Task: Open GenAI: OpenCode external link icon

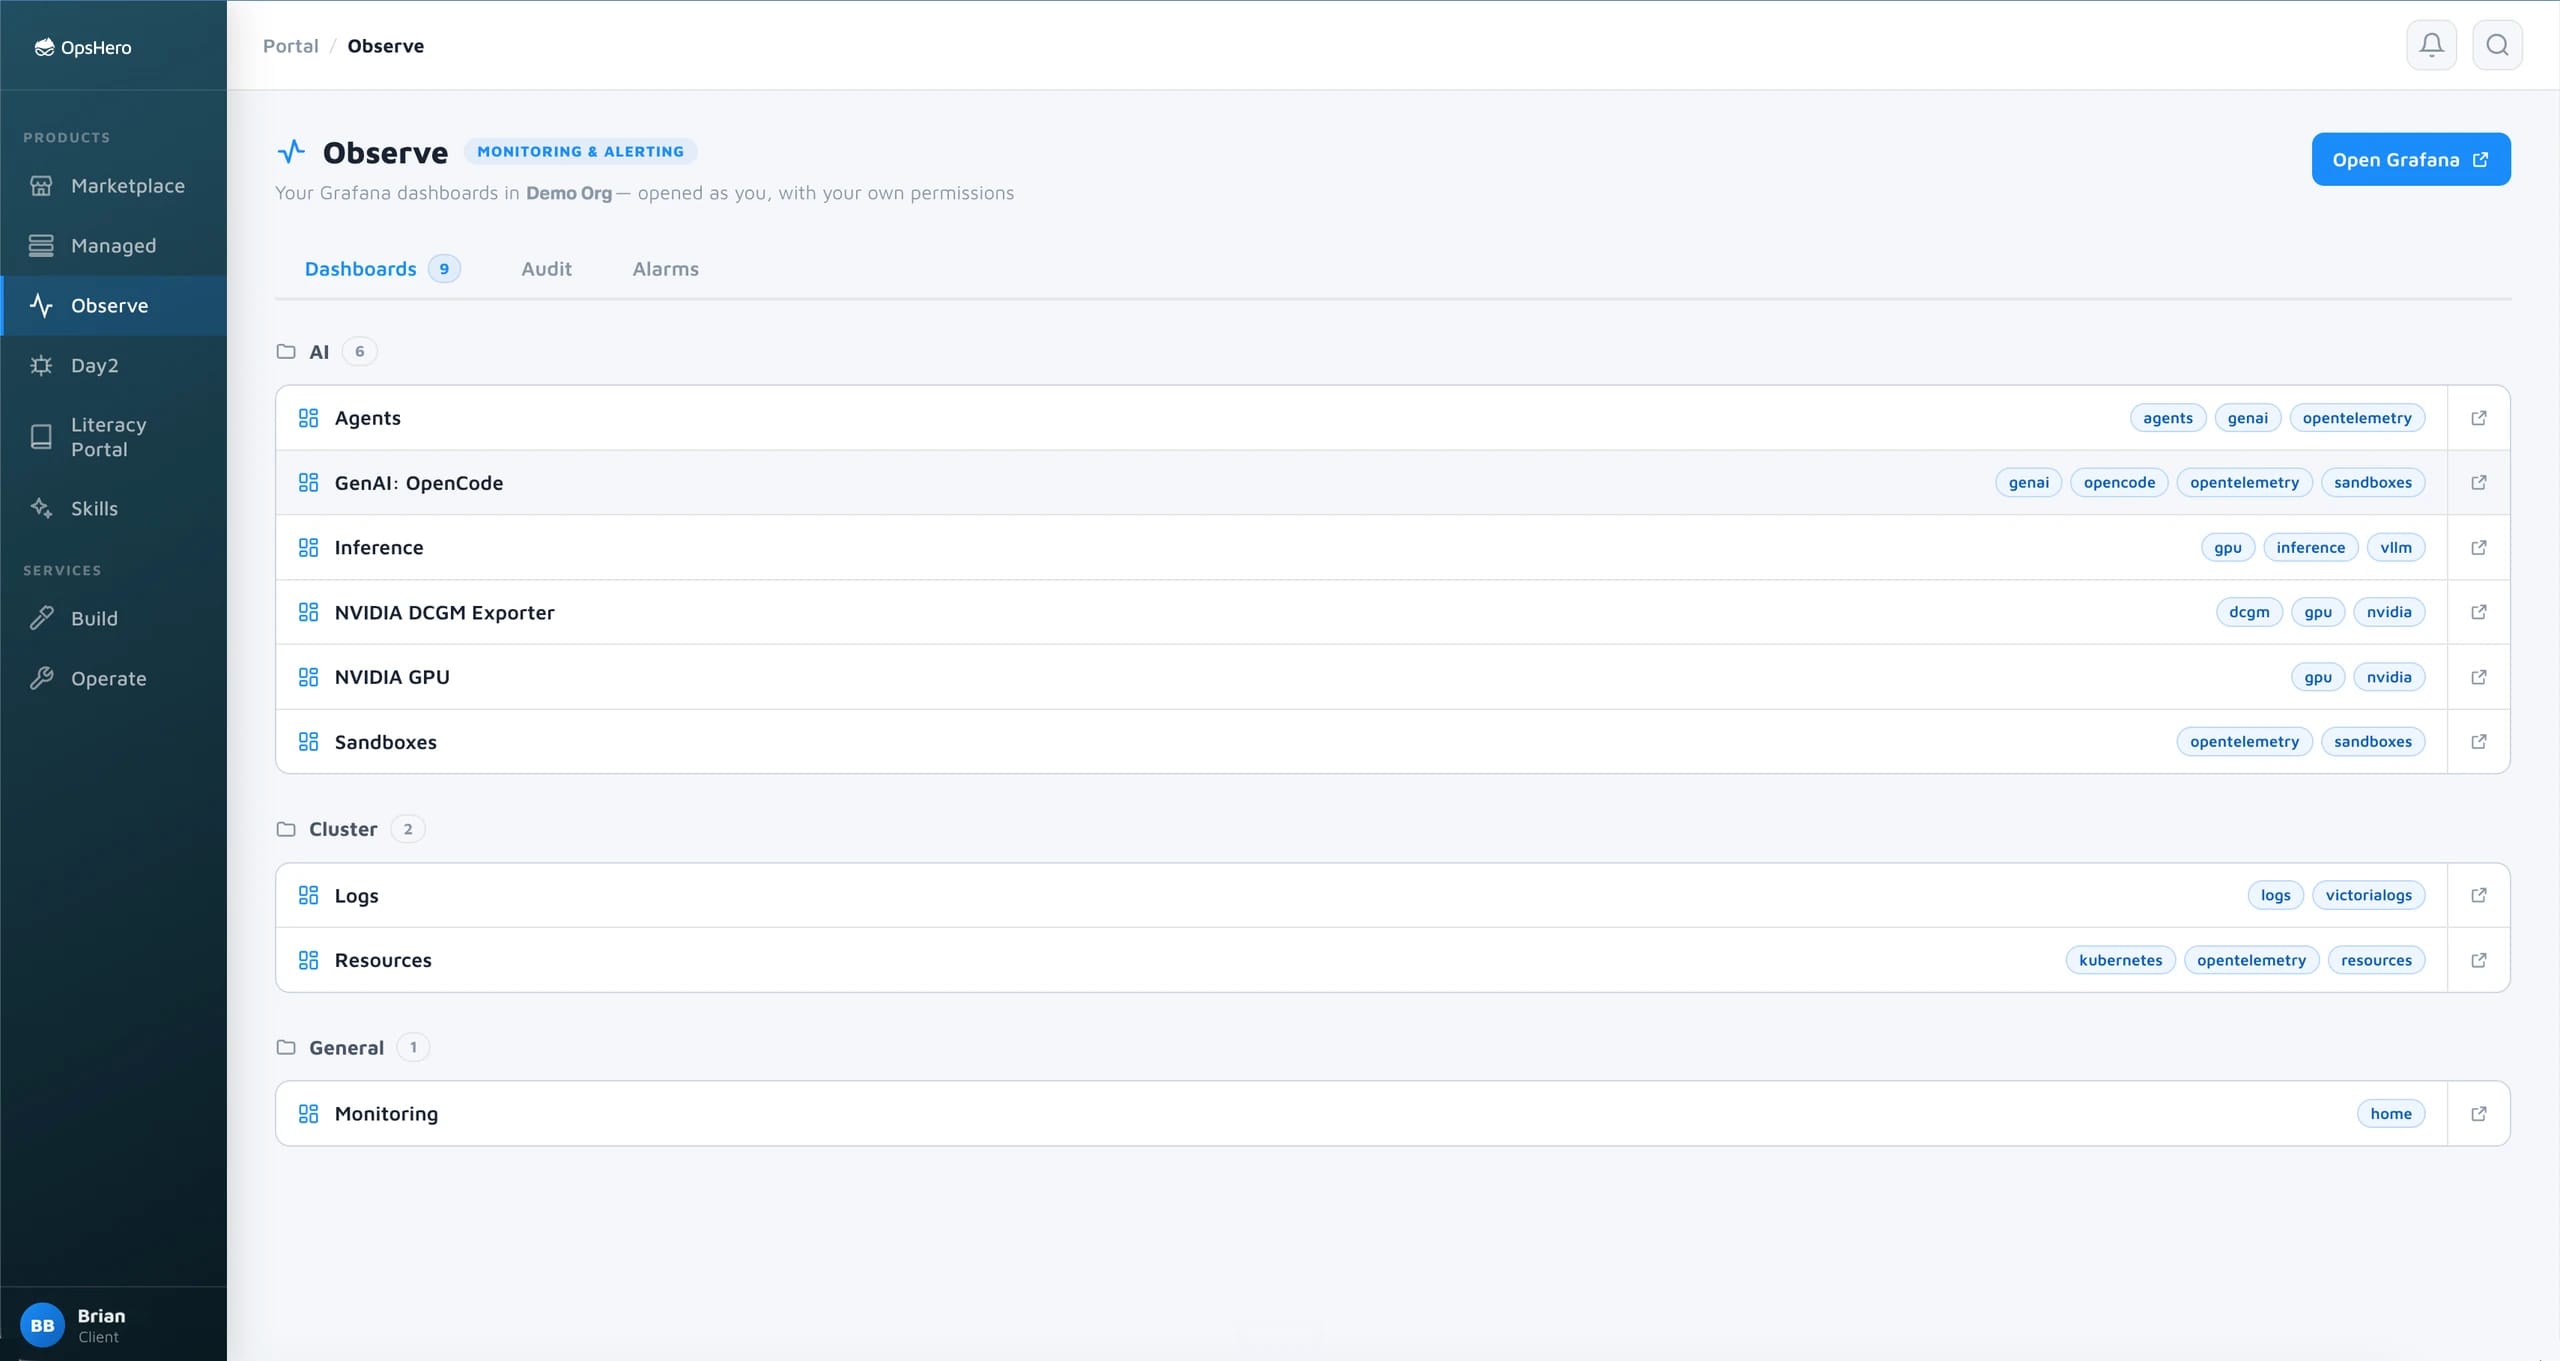Action: pos(2478,483)
